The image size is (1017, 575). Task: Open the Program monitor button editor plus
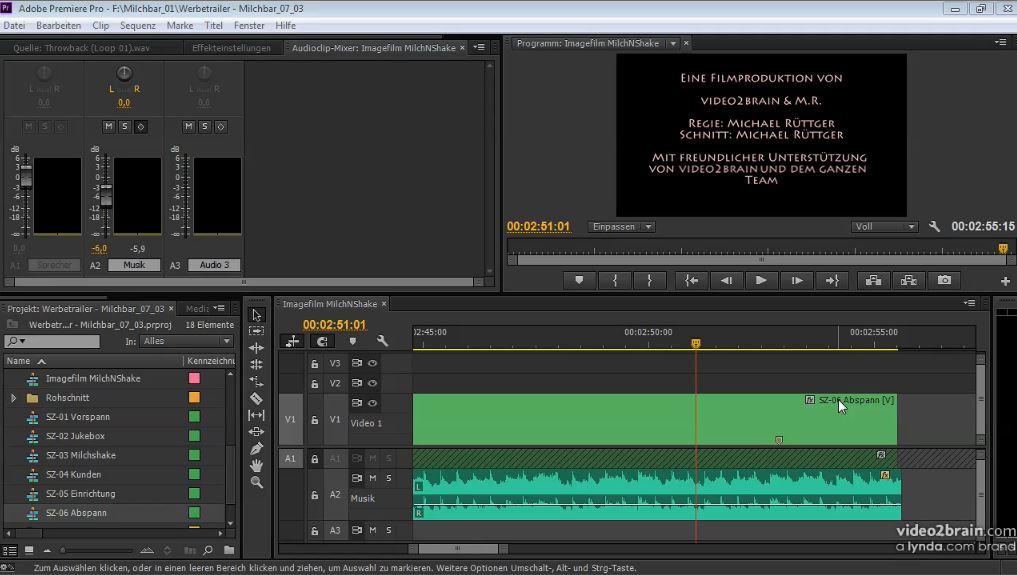click(x=1005, y=281)
